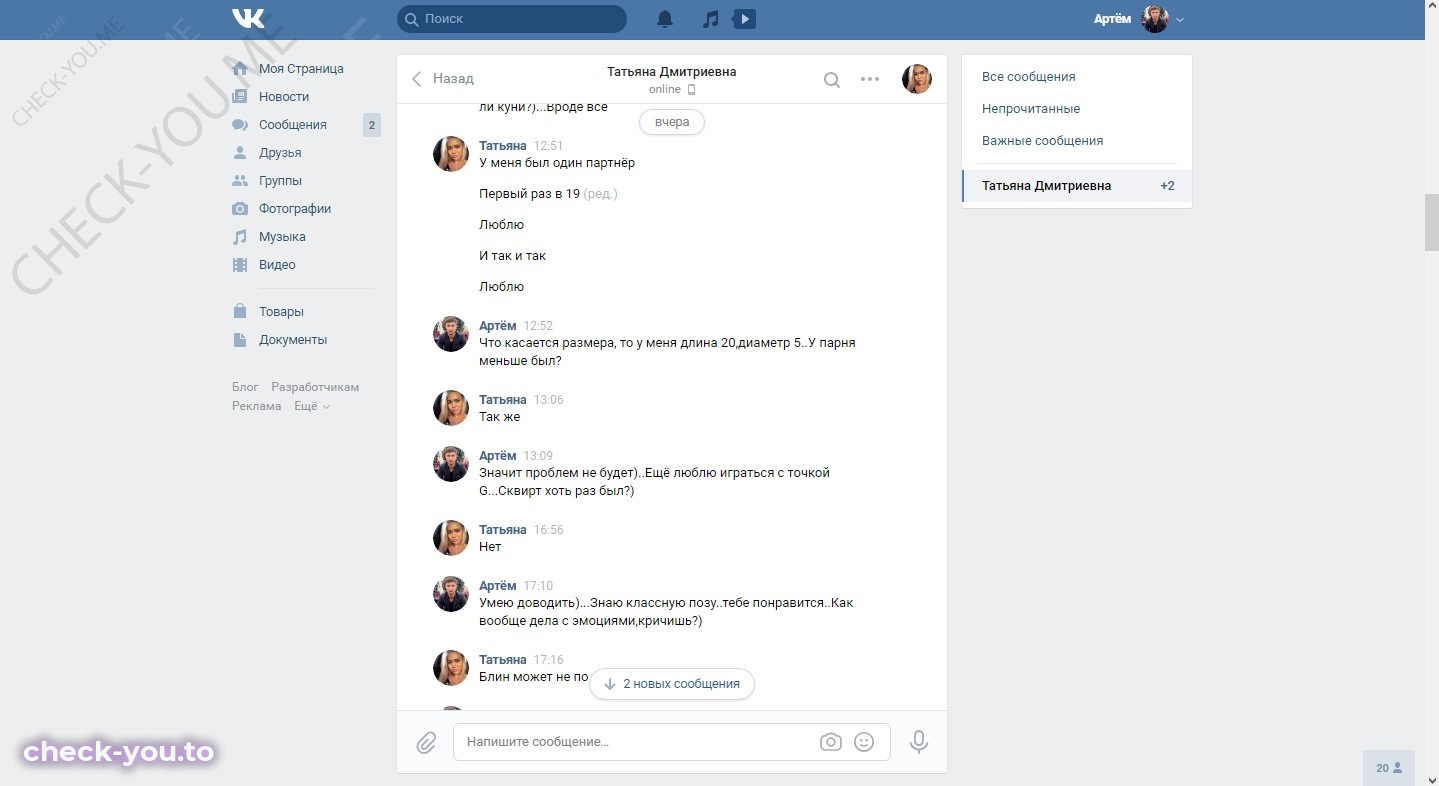
Task: Click the 'вчера' date pill
Action: pyautogui.click(x=672, y=122)
